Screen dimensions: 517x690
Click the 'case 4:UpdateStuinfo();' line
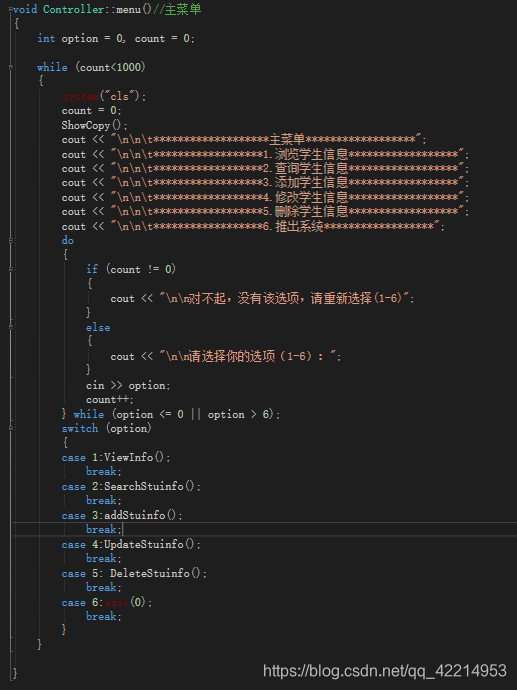(131, 544)
